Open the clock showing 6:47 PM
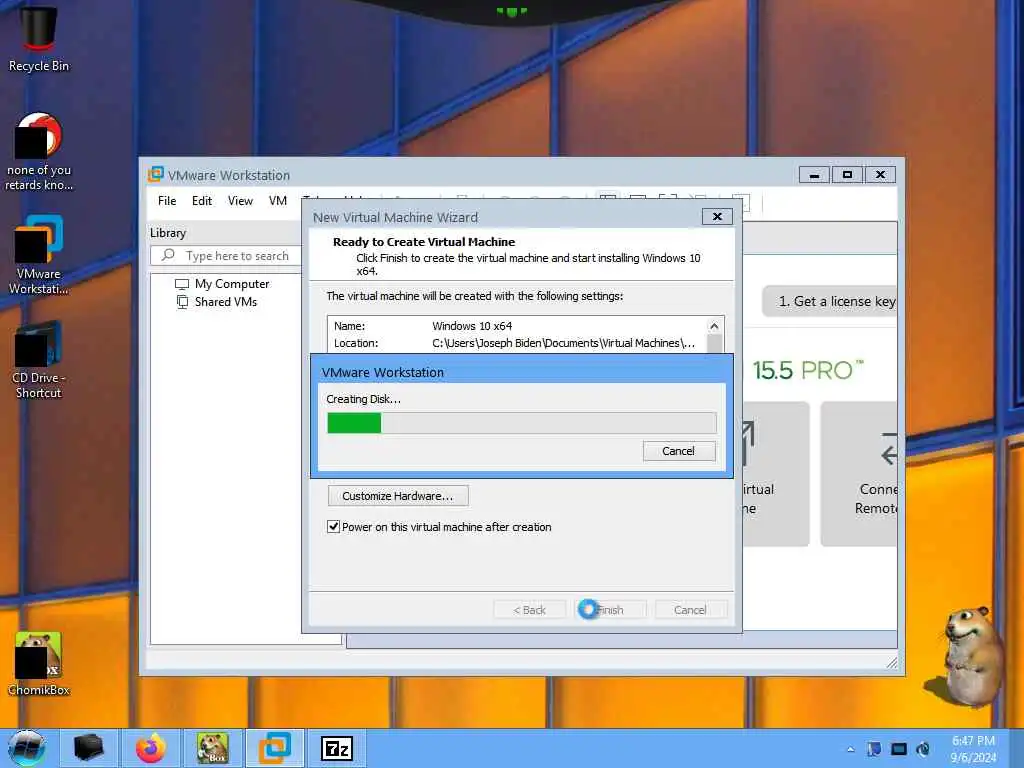Screen dimensions: 1024x768 tap(973, 749)
